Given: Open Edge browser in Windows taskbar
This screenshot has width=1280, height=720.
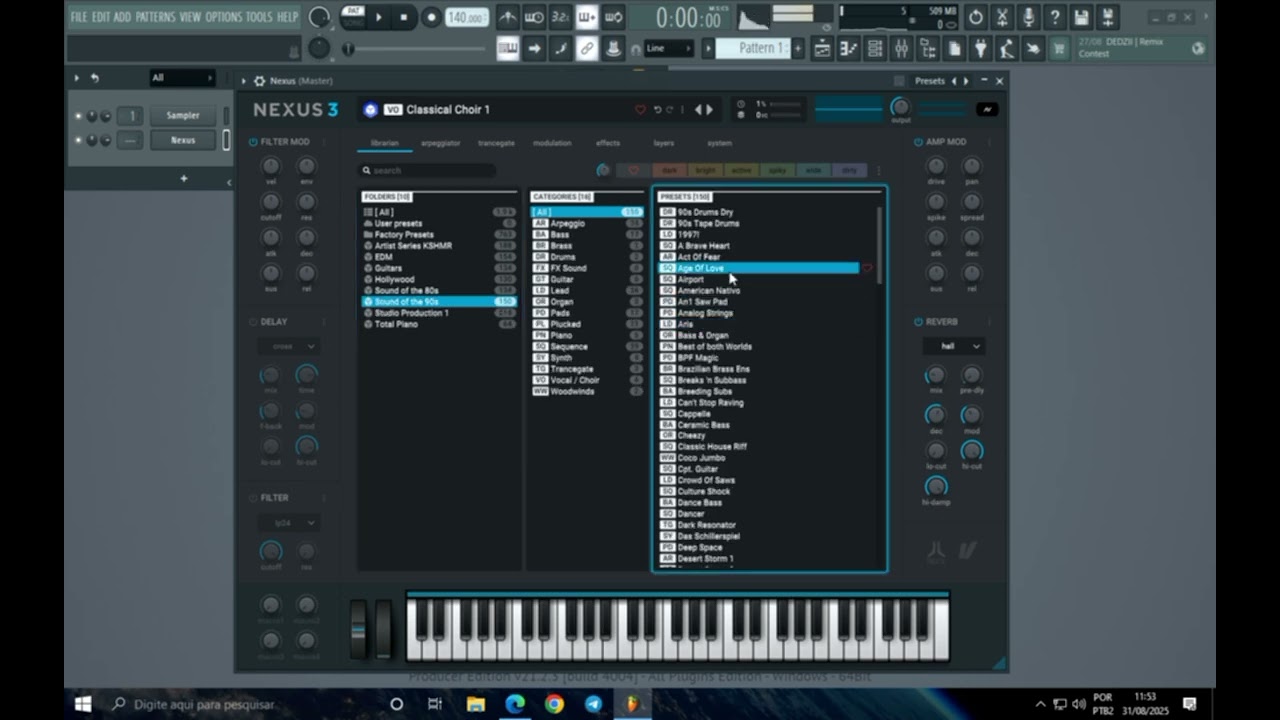Looking at the screenshot, I should [x=515, y=704].
